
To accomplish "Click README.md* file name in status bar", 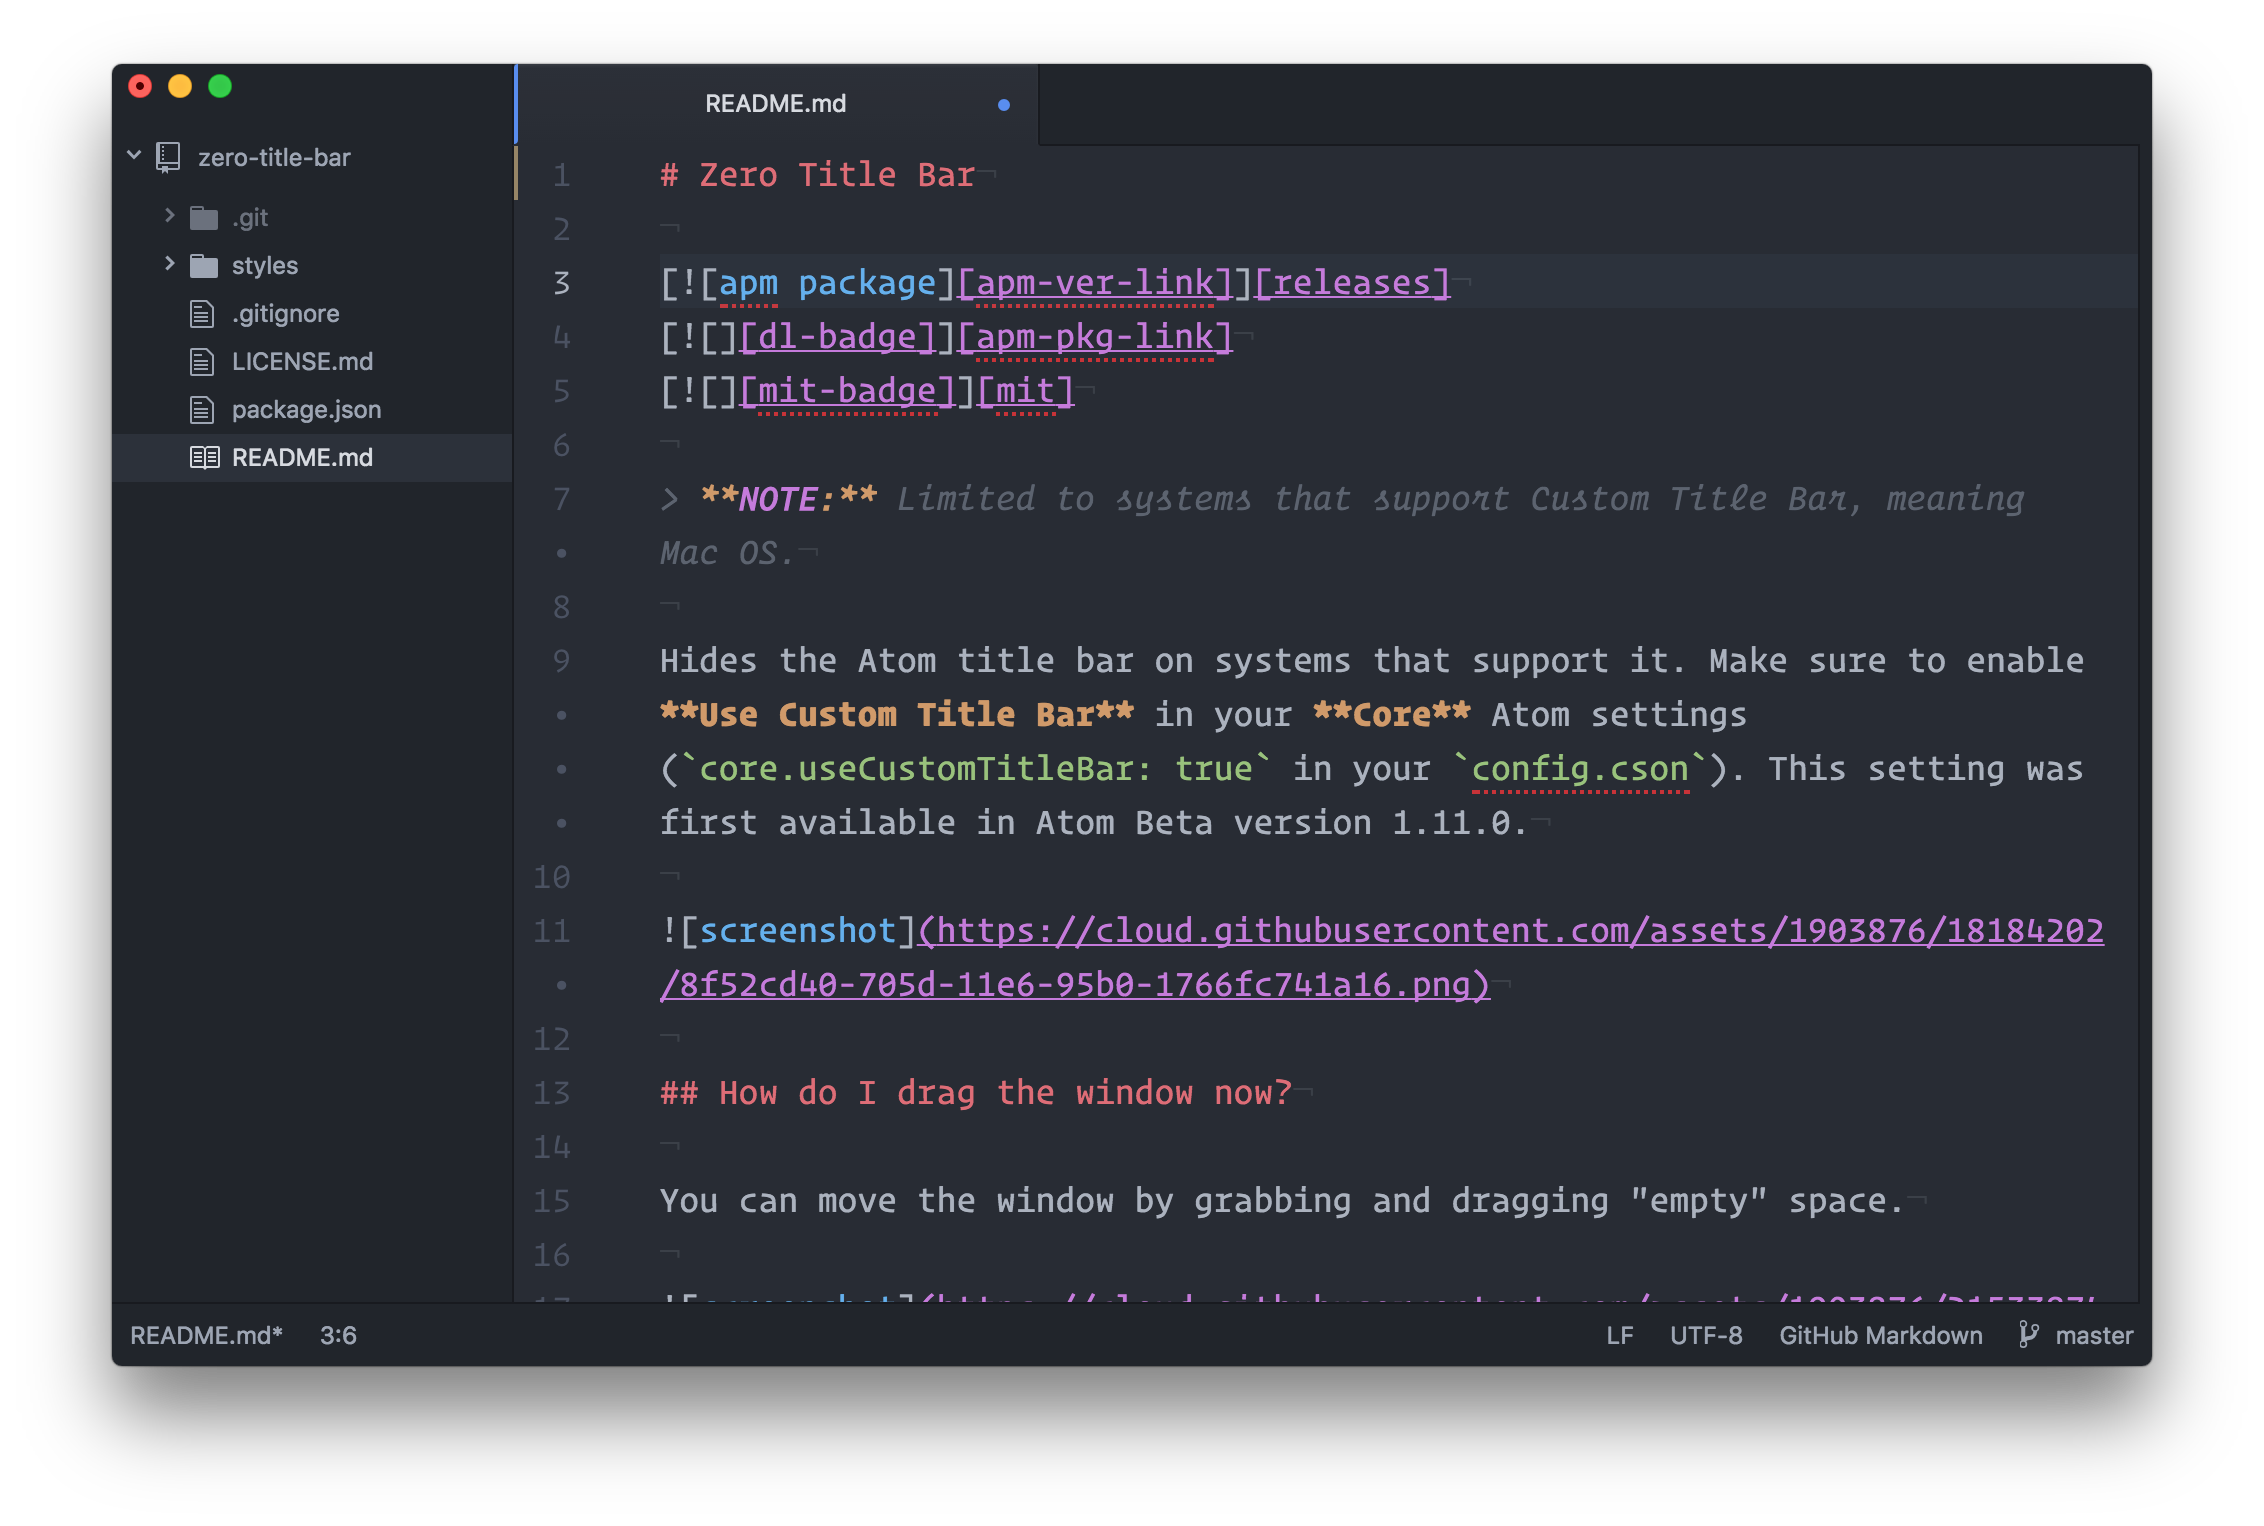I will click(207, 1336).
